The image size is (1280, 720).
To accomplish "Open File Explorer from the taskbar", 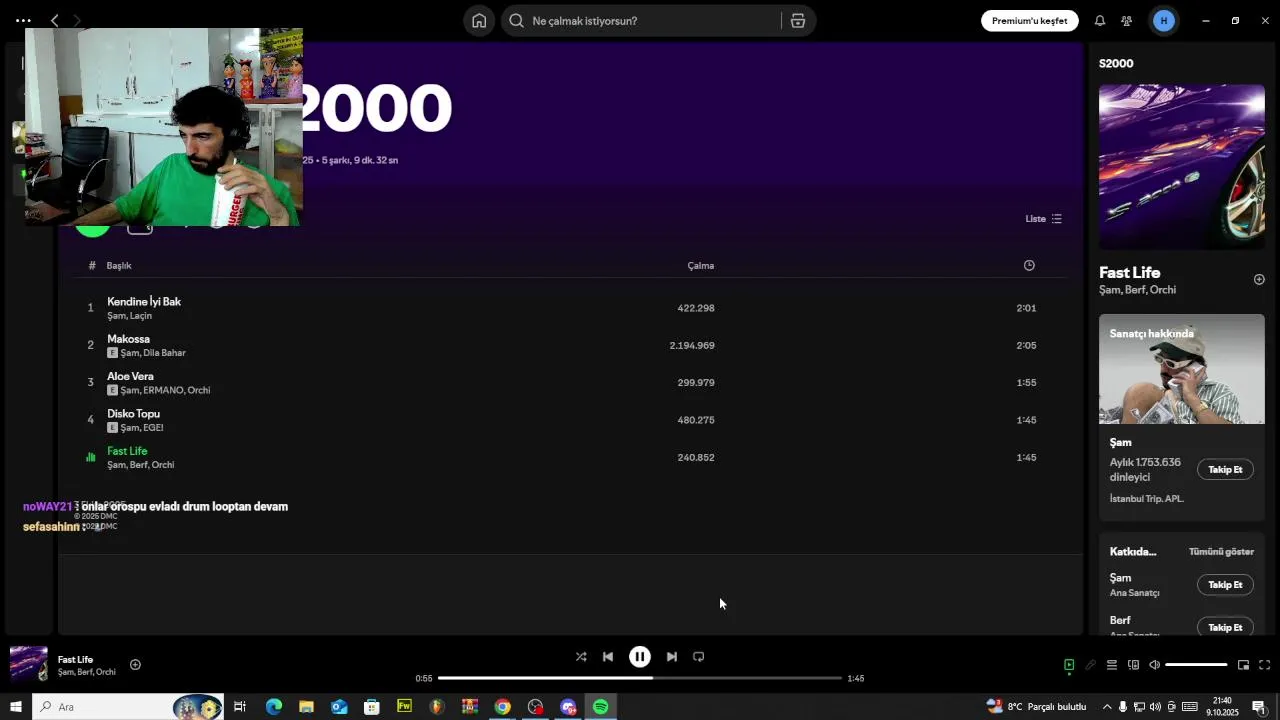I will pyautogui.click(x=307, y=707).
